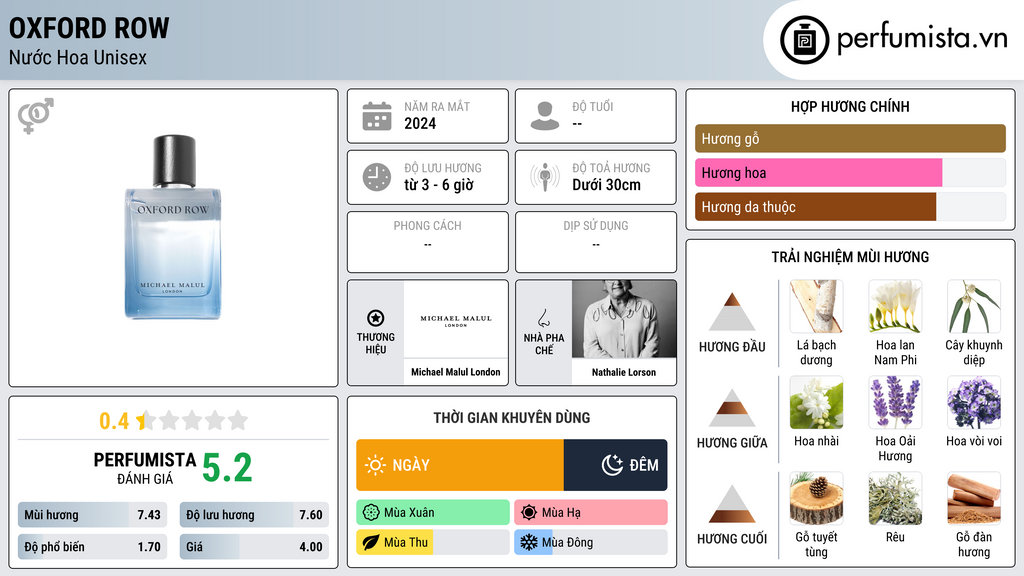Click the nose icon above Nhà Pha Chế

tap(543, 318)
